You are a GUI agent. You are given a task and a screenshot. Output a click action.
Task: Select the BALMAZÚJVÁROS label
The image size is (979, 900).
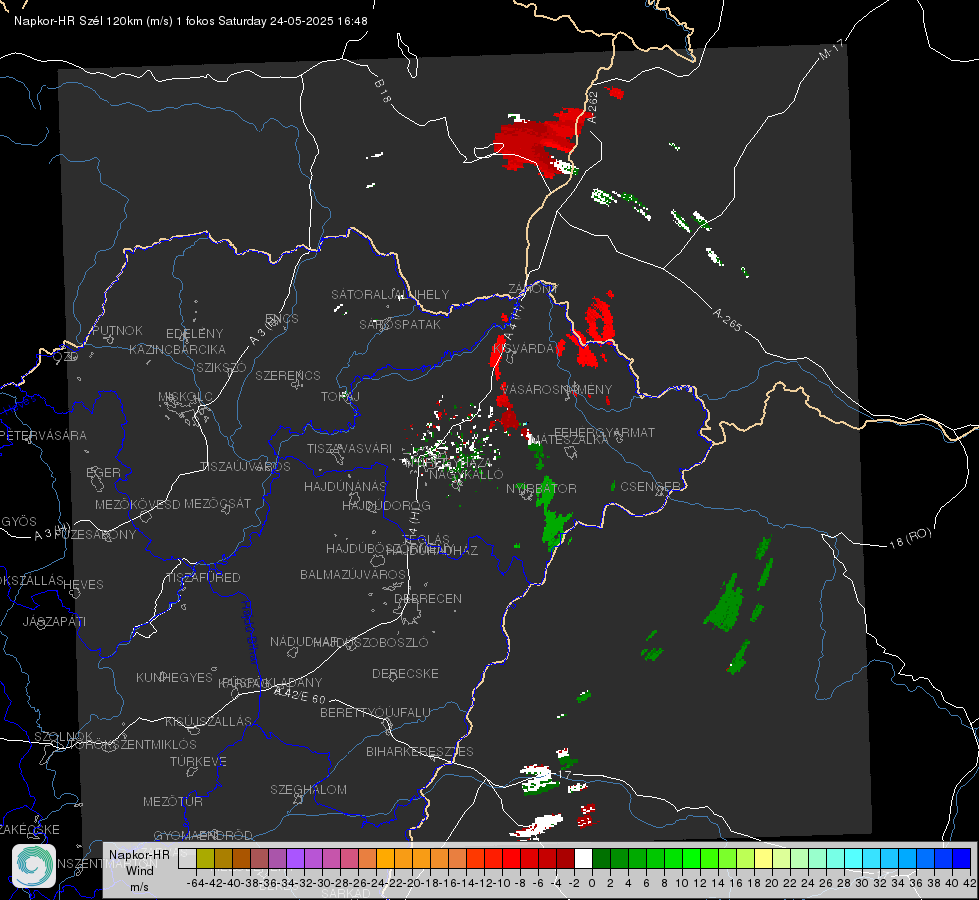(x=353, y=574)
